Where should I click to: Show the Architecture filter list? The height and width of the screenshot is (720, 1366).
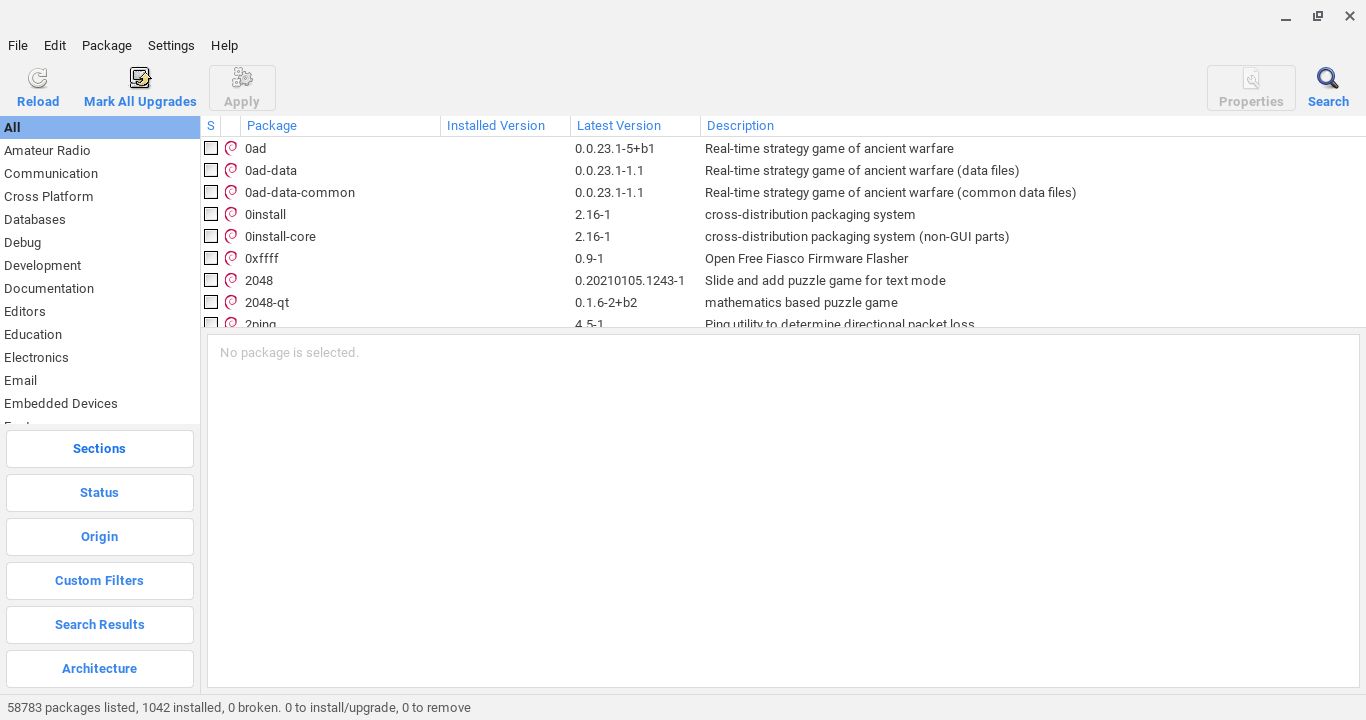point(99,669)
